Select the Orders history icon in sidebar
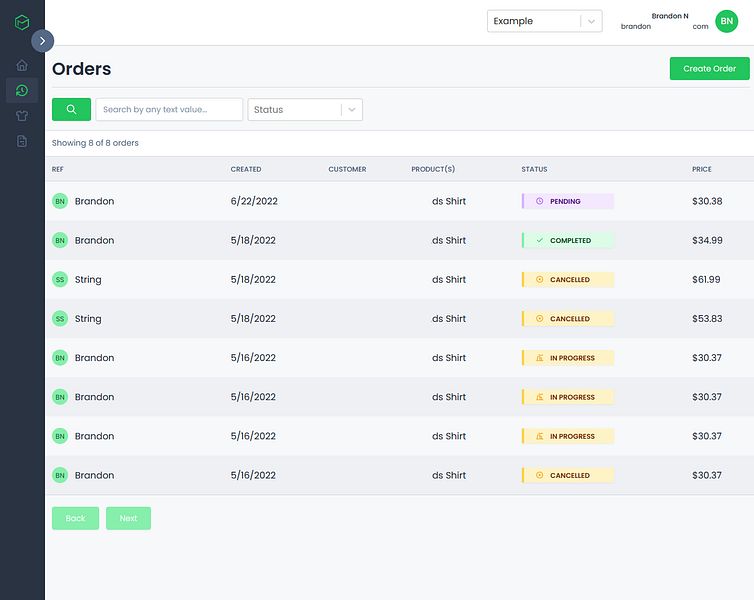The image size is (754, 600). coord(22,90)
